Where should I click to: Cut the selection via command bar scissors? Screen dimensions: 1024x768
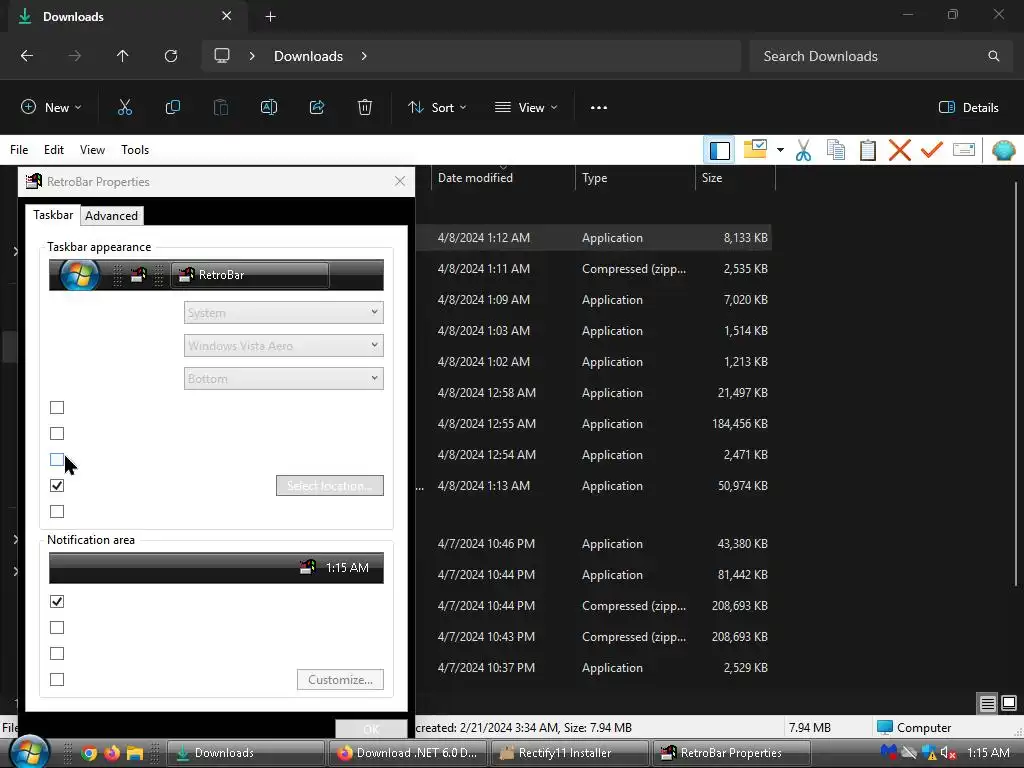click(x=124, y=108)
